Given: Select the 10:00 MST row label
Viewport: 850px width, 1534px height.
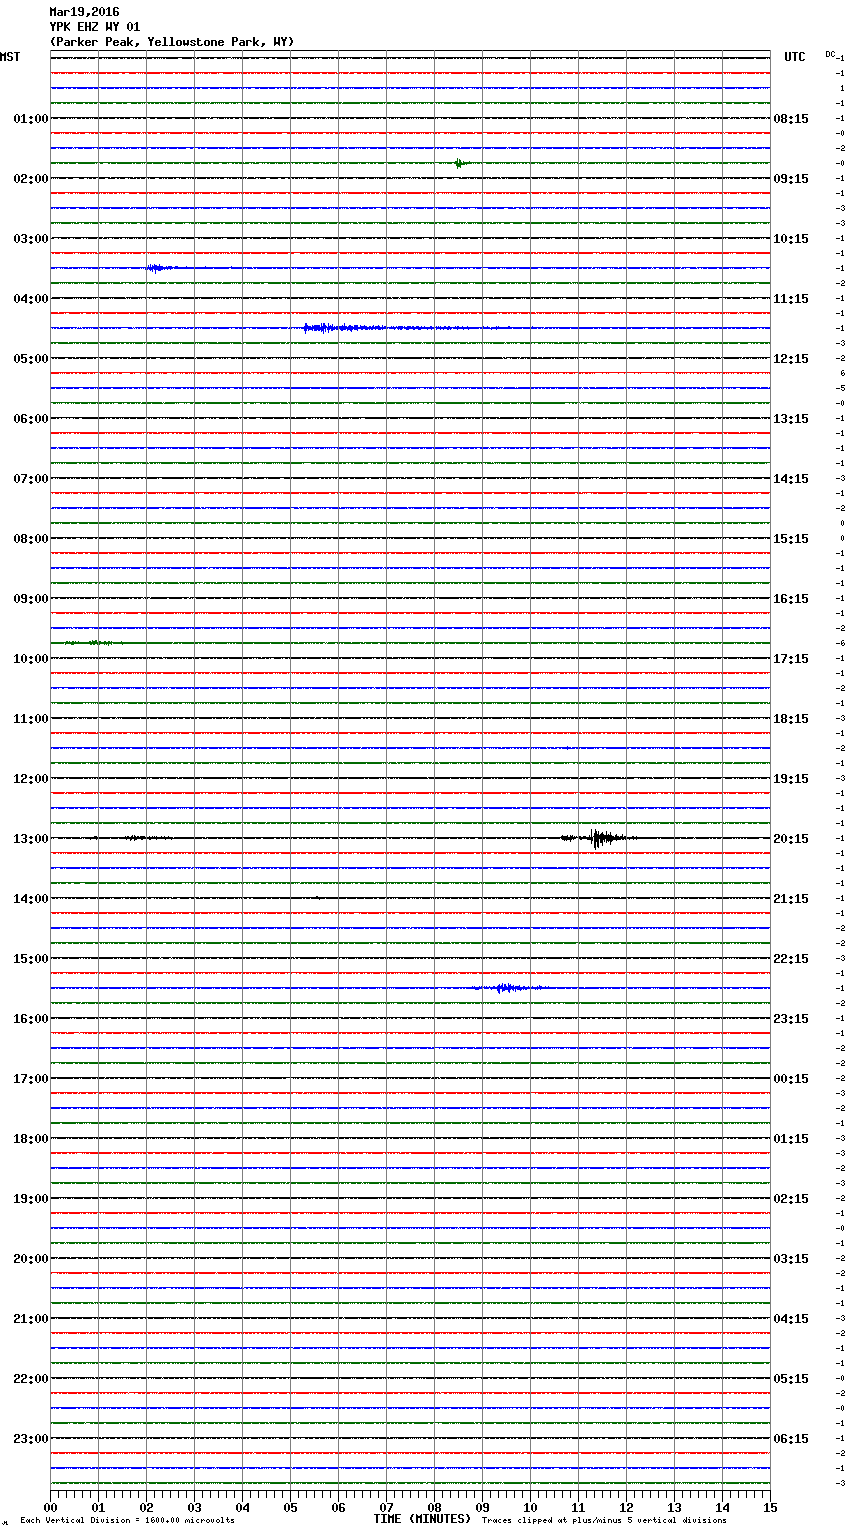Looking at the screenshot, I should click(31, 659).
